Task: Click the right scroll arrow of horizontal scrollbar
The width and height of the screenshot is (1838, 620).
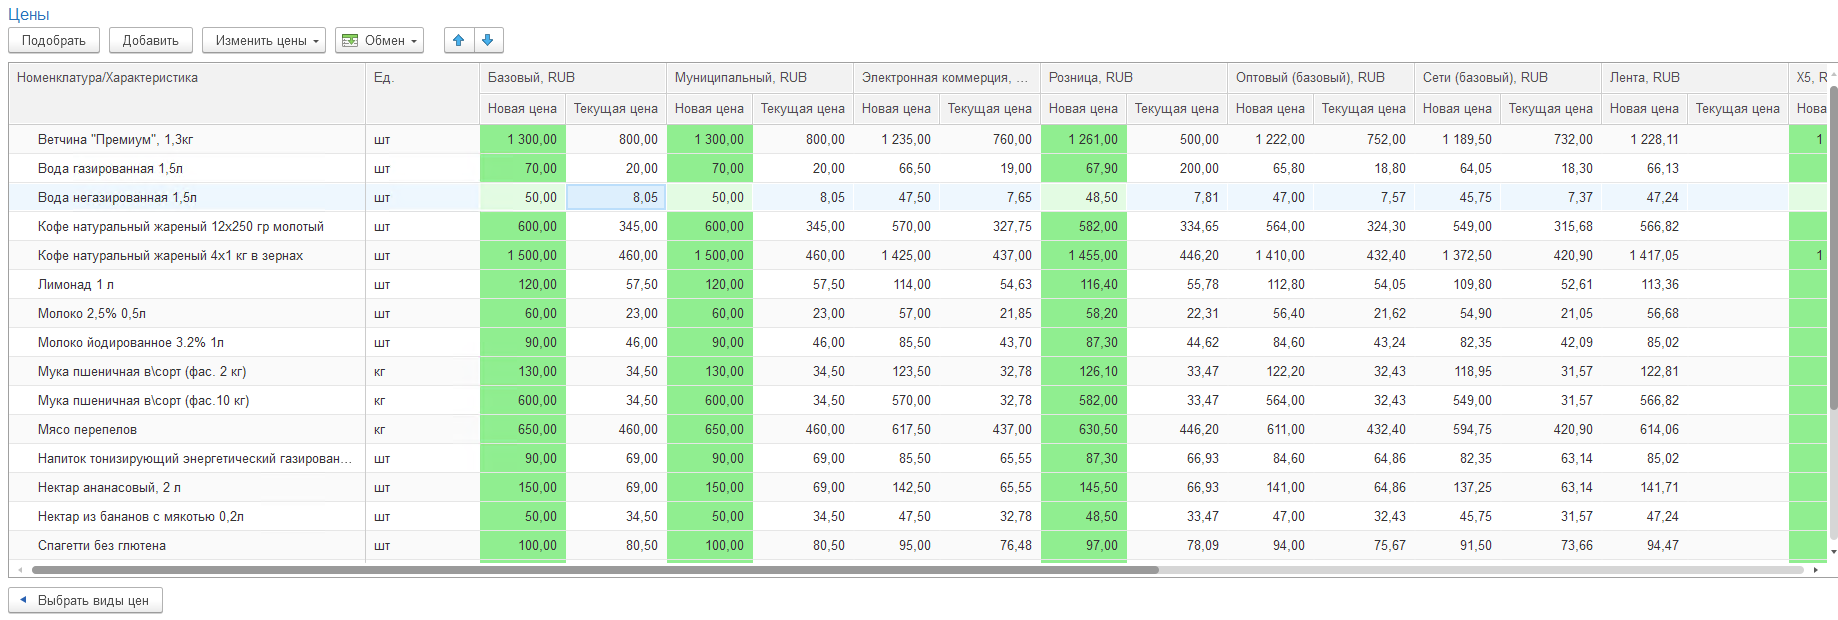Action: (x=1815, y=570)
